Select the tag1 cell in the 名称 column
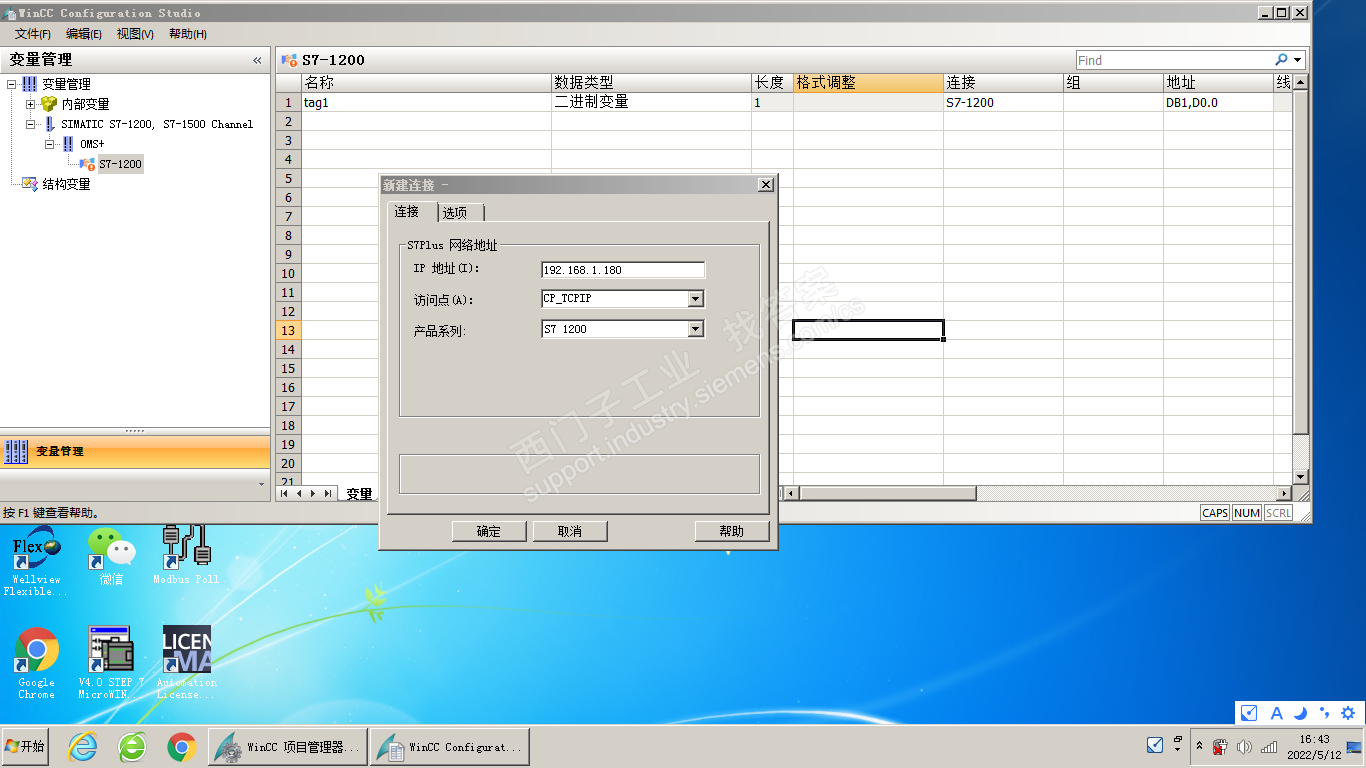This screenshot has height=768, width=1366. click(x=427, y=102)
